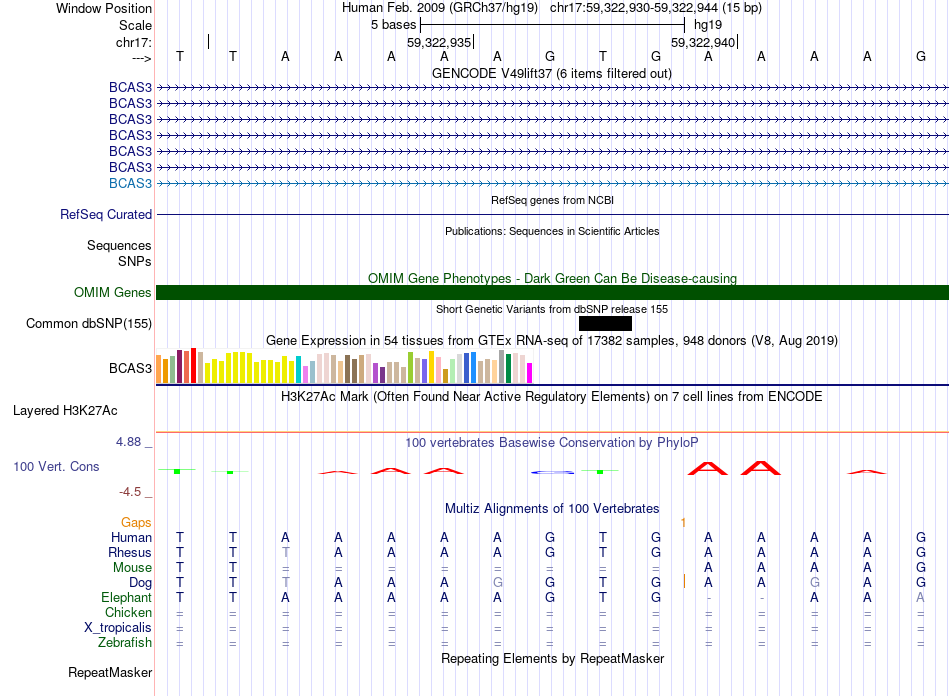Select the OMIM Genes track label

(x=113, y=293)
